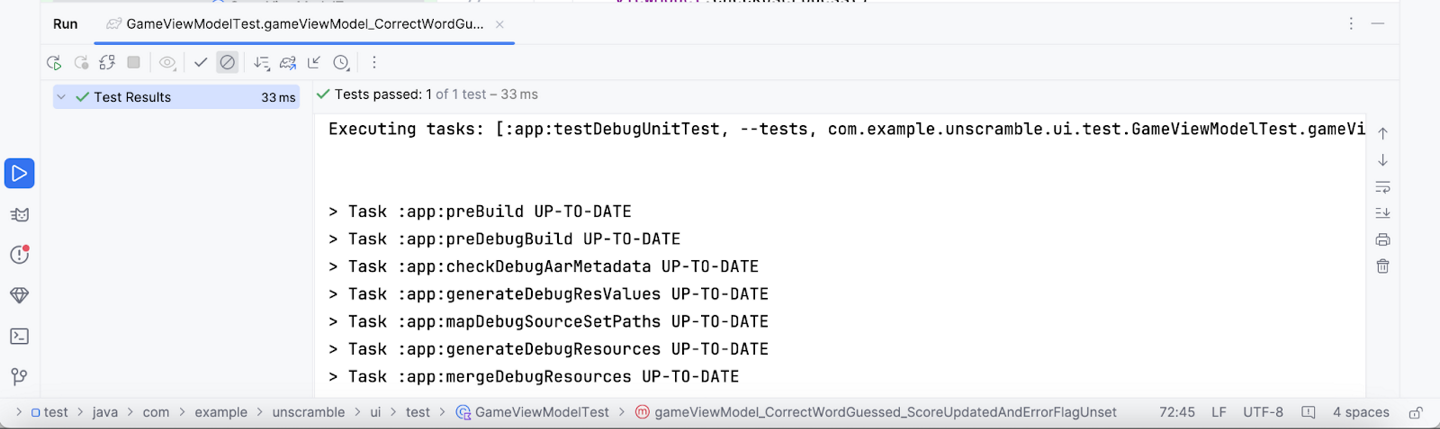Close the GameViewModelTest run tab

pos(500,24)
